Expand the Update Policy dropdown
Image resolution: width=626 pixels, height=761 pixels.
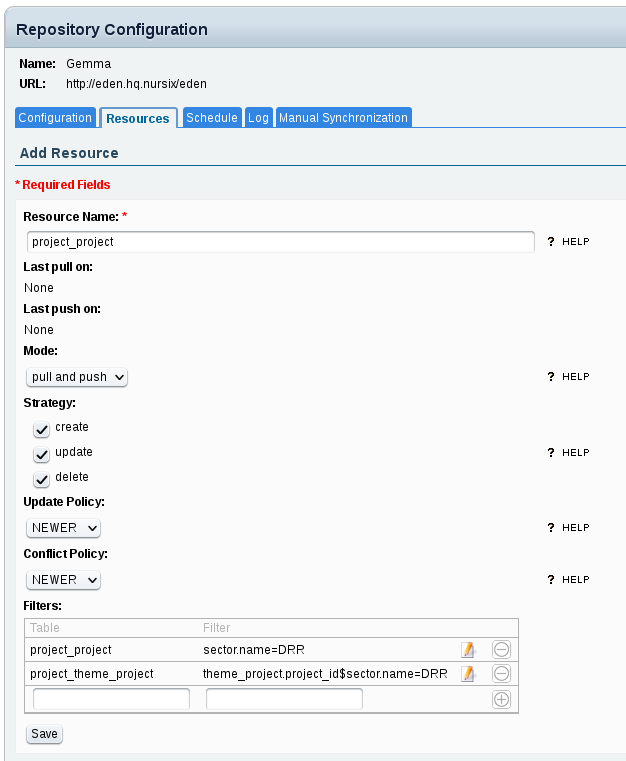coord(64,527)
